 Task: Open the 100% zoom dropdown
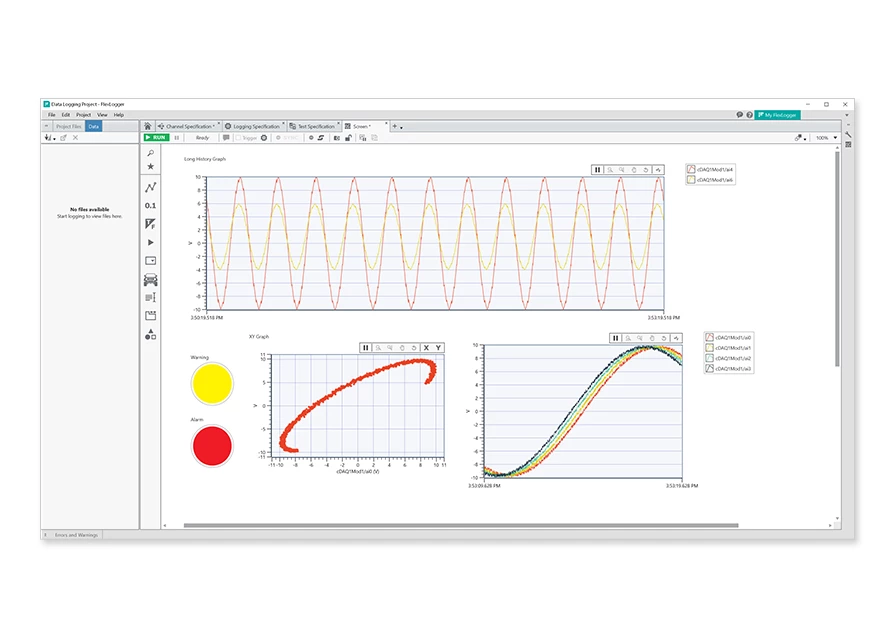coord(824,138)
